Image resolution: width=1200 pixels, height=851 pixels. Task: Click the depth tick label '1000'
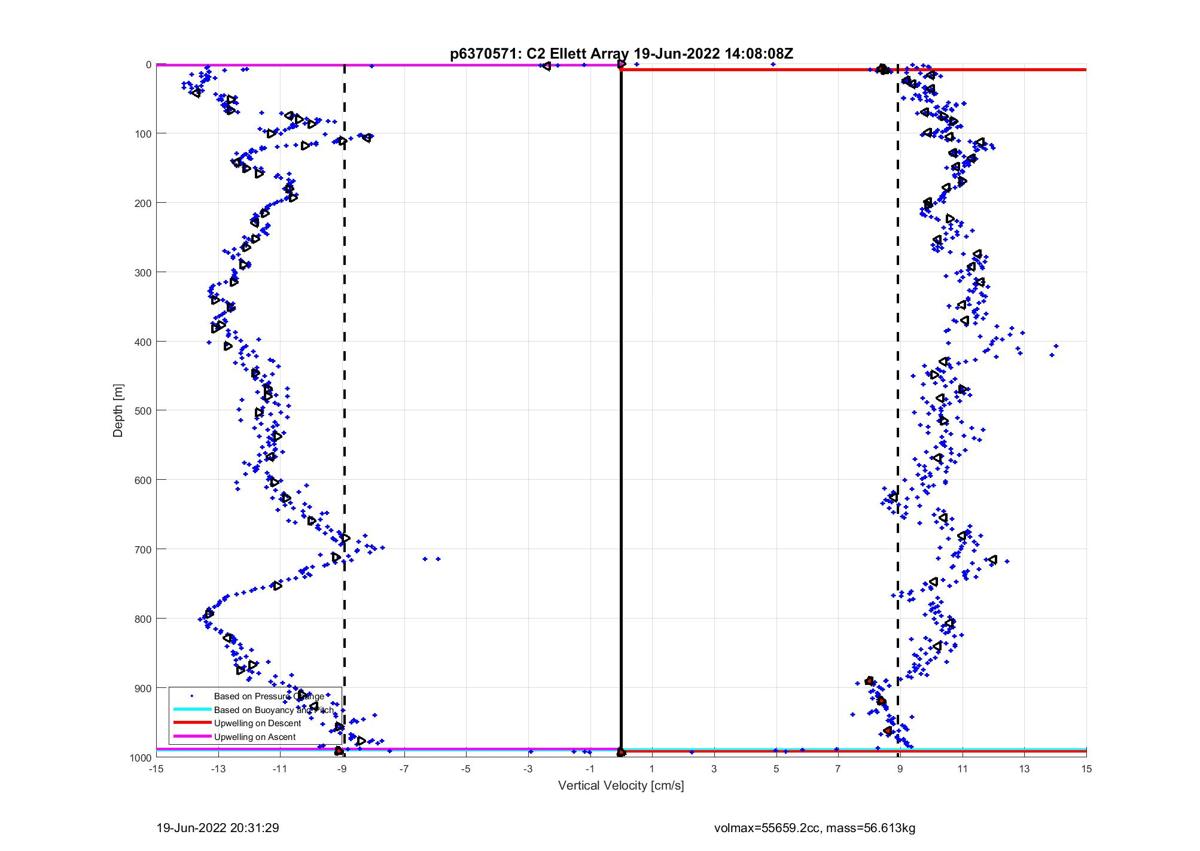139,757
